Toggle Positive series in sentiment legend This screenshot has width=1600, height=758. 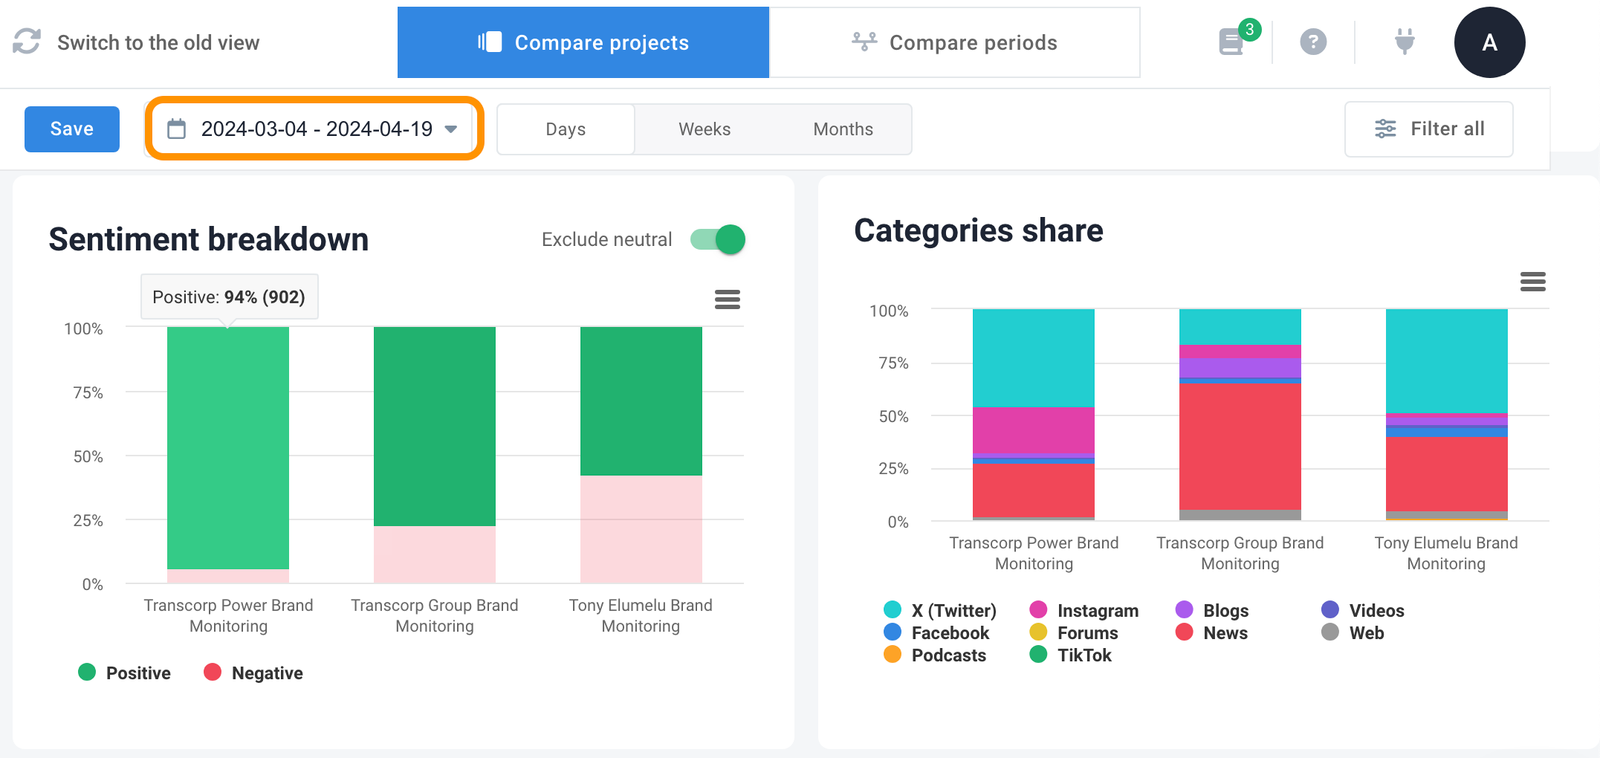[x=125, y=673]
